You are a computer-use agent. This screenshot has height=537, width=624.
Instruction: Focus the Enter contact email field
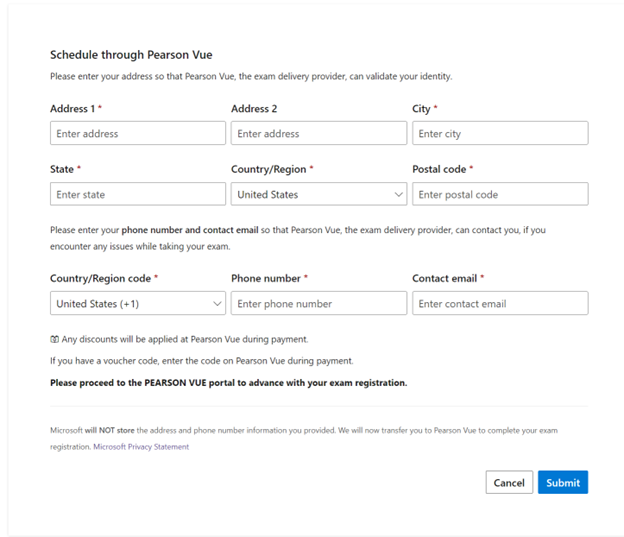pos(499,303)
